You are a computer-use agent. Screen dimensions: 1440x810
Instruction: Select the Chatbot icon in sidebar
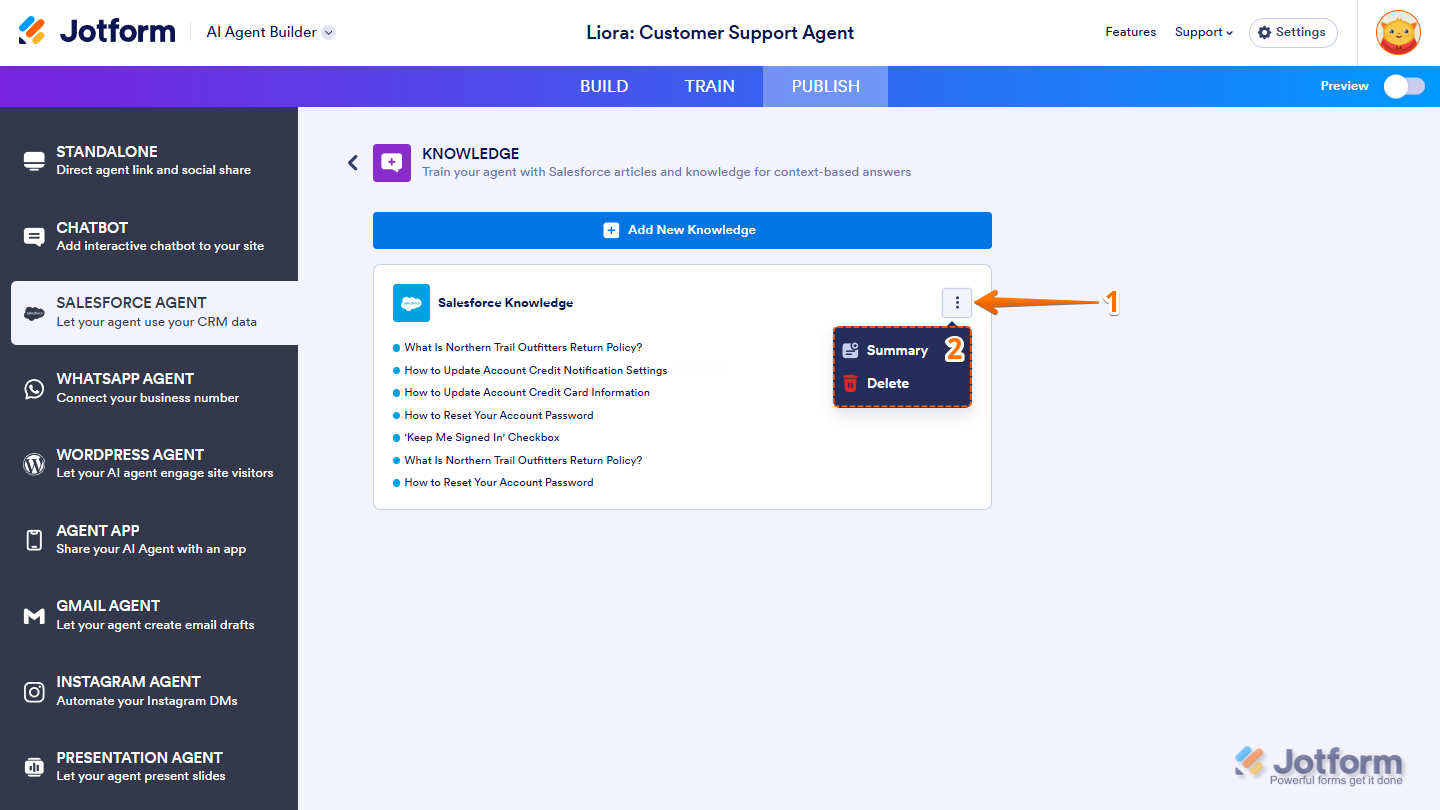pyautogui.click(x=34, y=237)
